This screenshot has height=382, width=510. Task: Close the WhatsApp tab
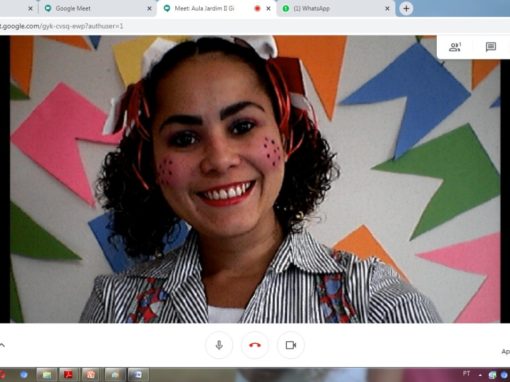[x=387, y=9]
